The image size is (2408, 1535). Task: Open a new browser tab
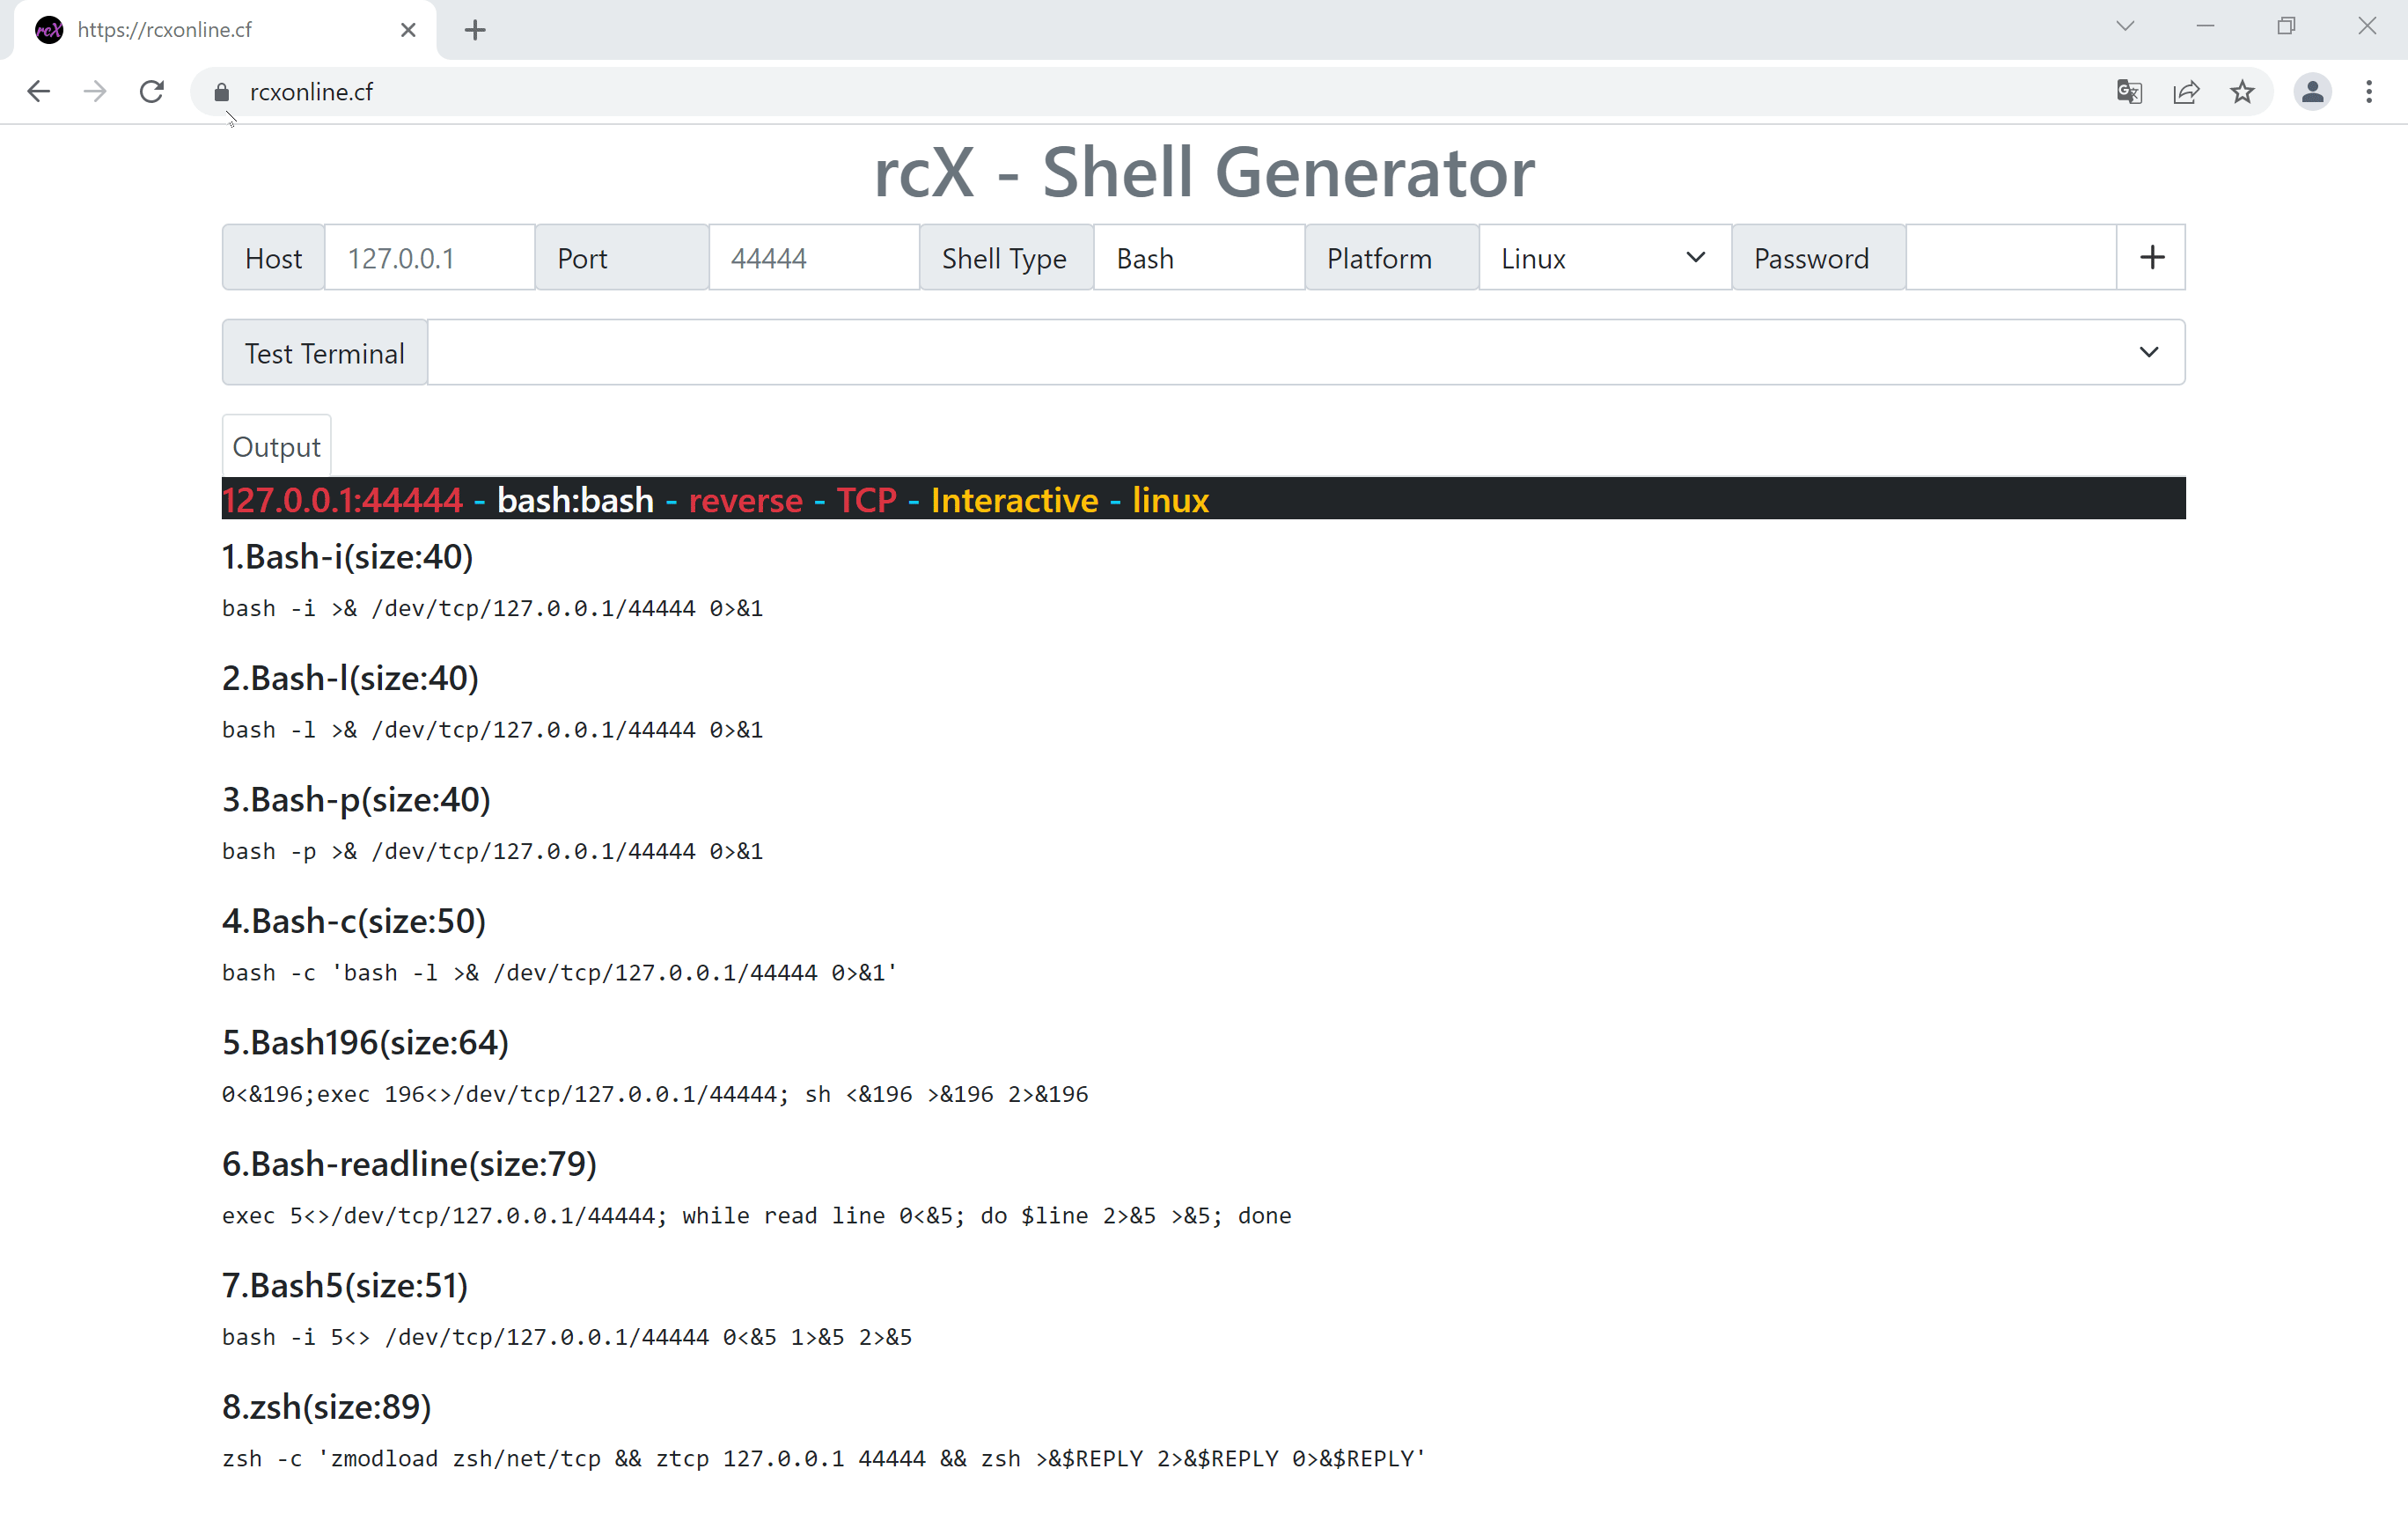pos(475,30)
